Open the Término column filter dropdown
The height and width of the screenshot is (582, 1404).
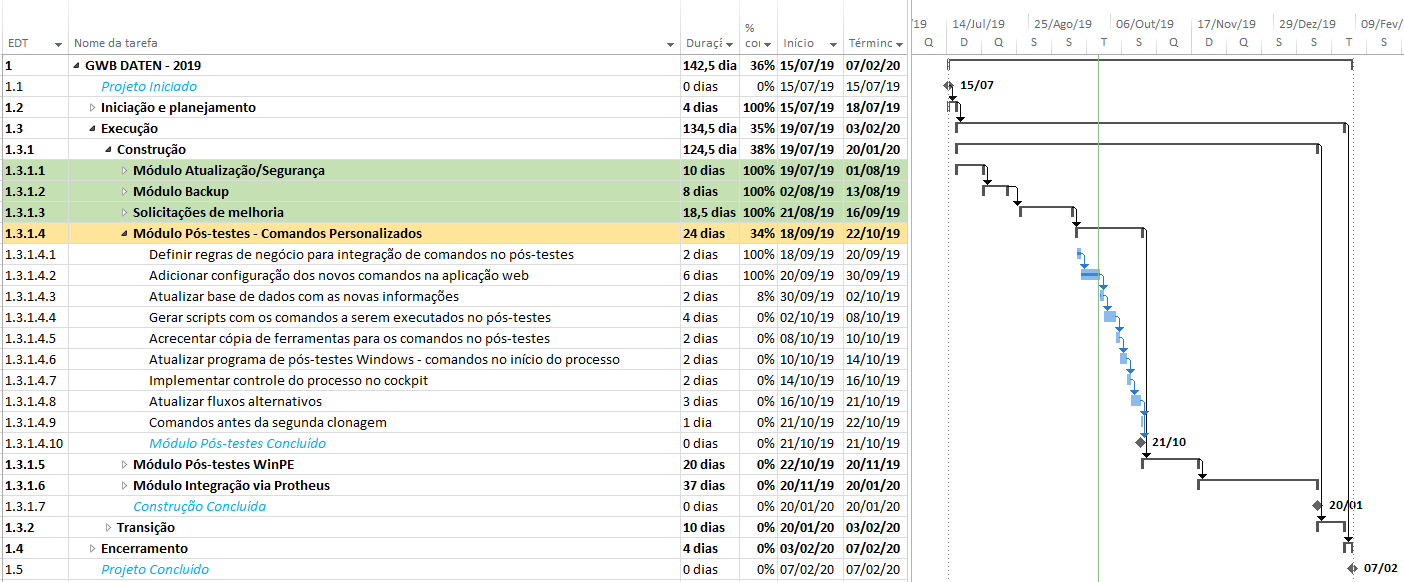coord(899,45)
